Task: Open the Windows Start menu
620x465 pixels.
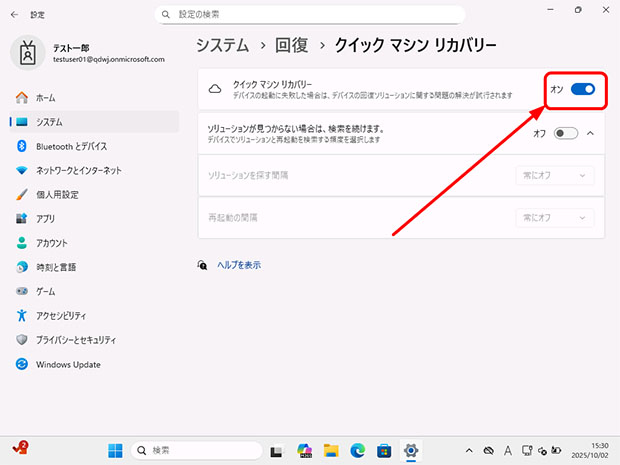Action: click(115, 450)
